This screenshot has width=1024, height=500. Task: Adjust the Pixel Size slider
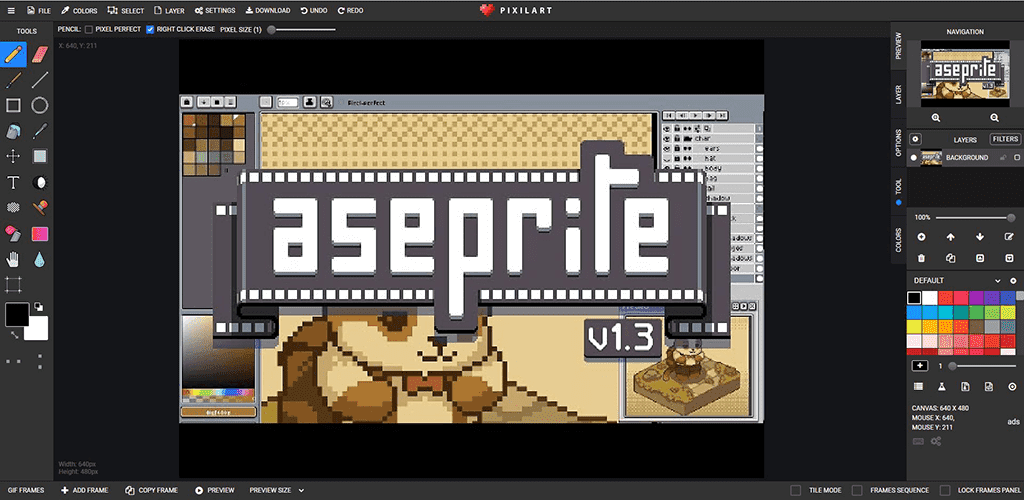302,29
